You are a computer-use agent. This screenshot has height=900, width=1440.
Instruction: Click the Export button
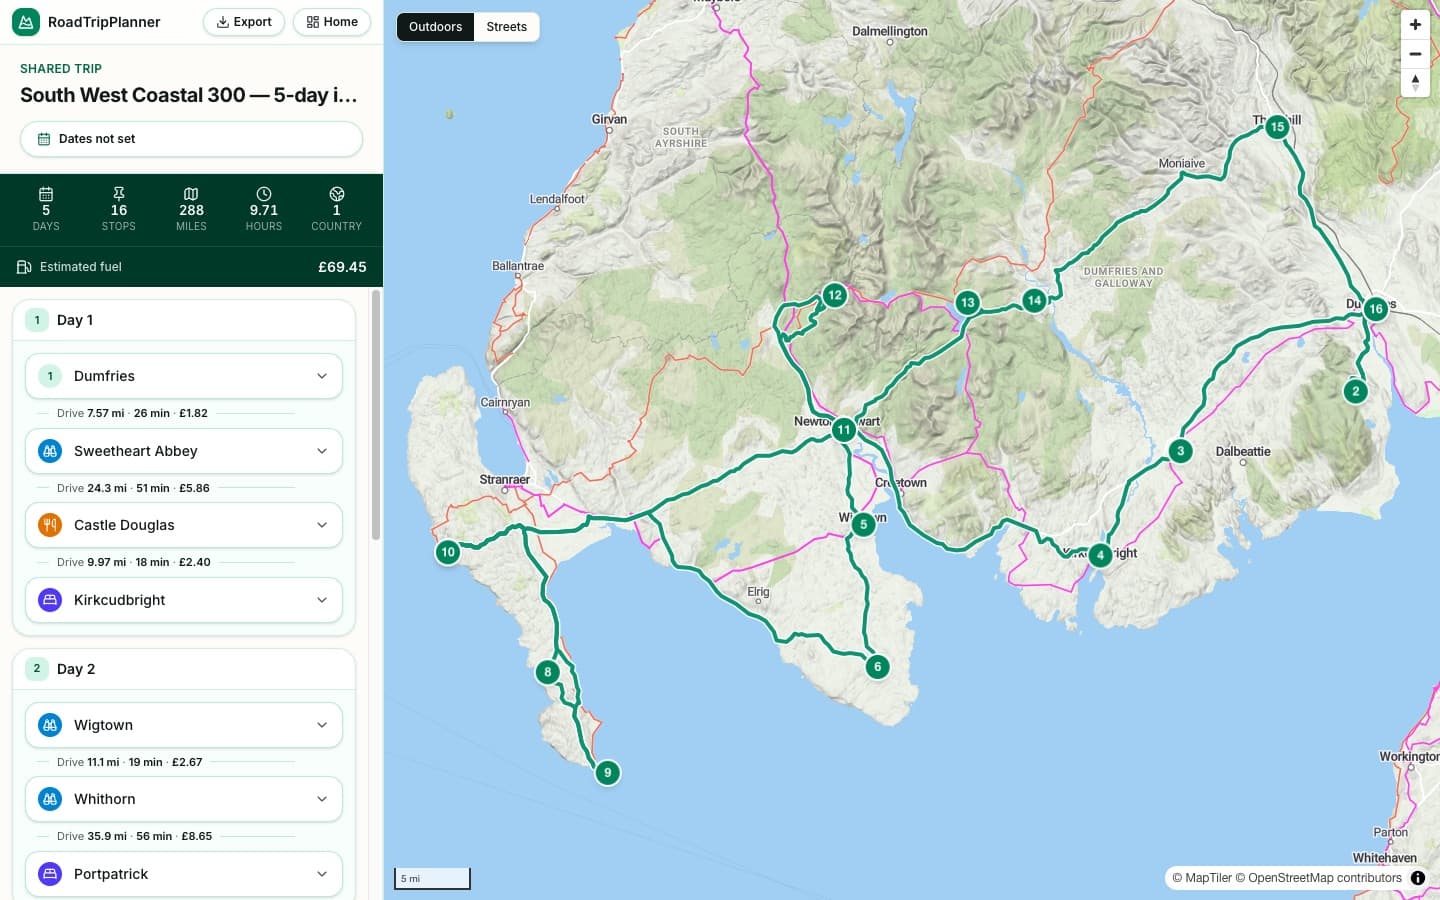244,22
